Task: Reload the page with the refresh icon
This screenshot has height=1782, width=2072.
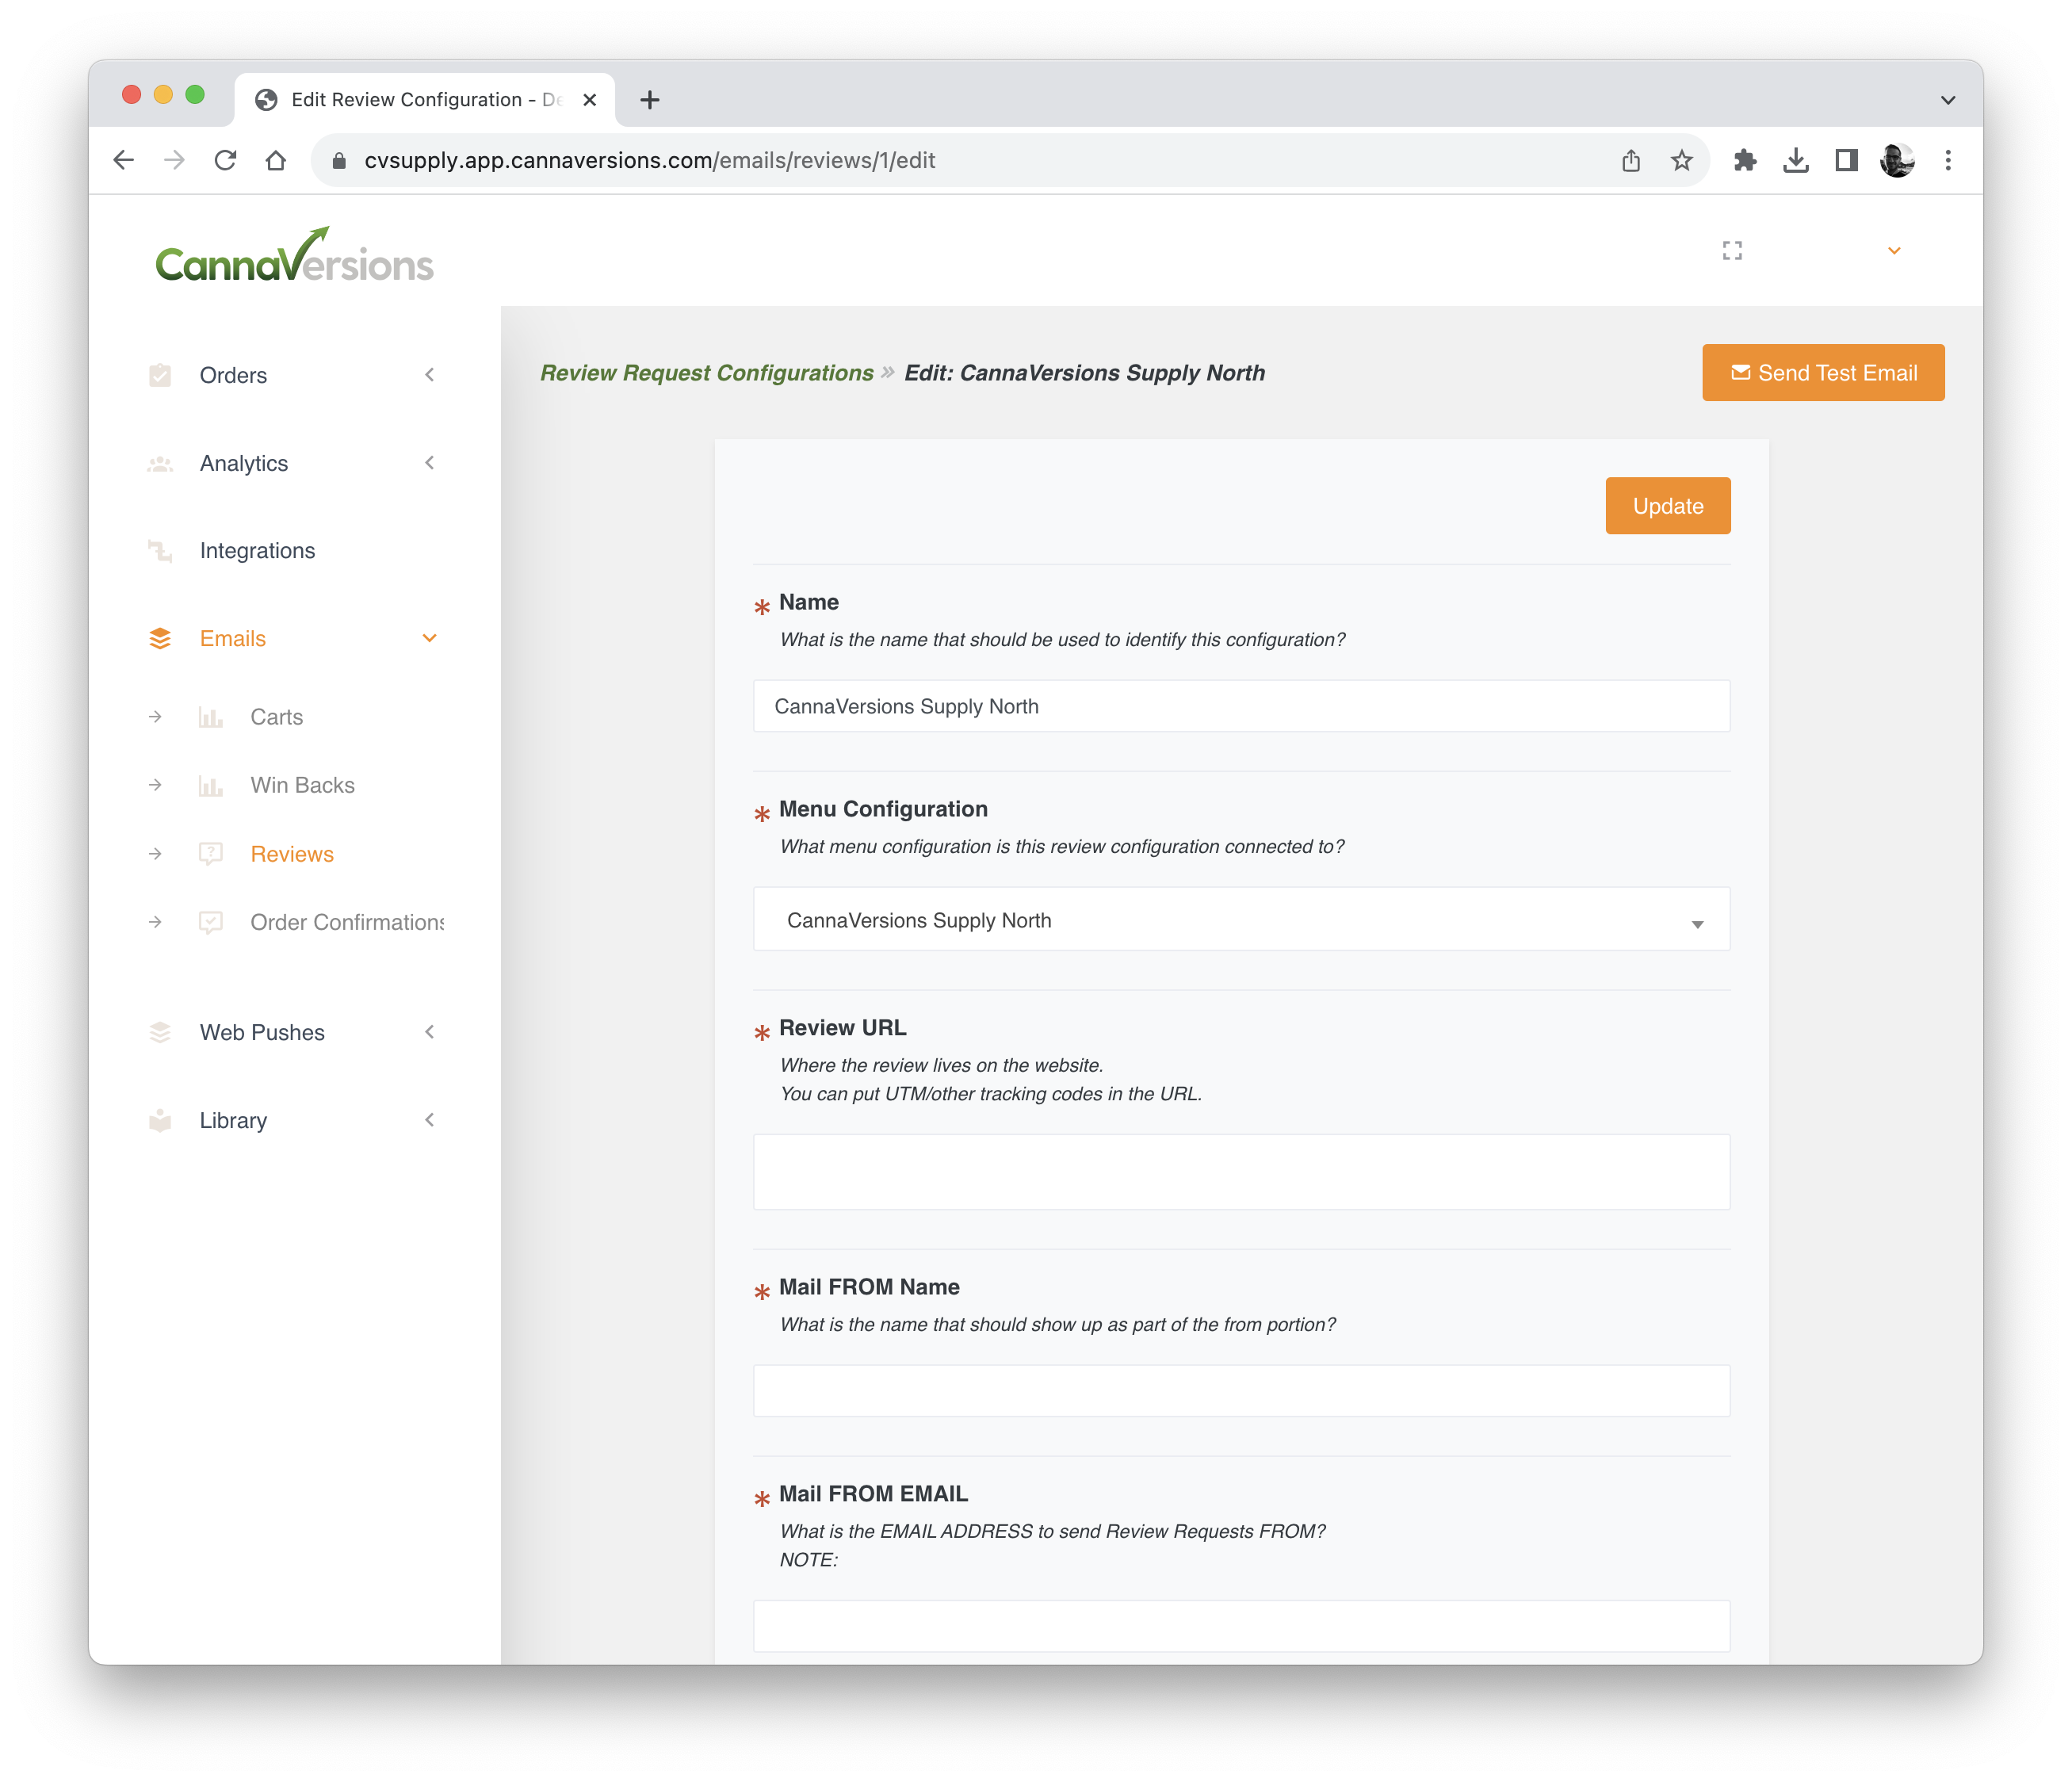Action: 226,160
